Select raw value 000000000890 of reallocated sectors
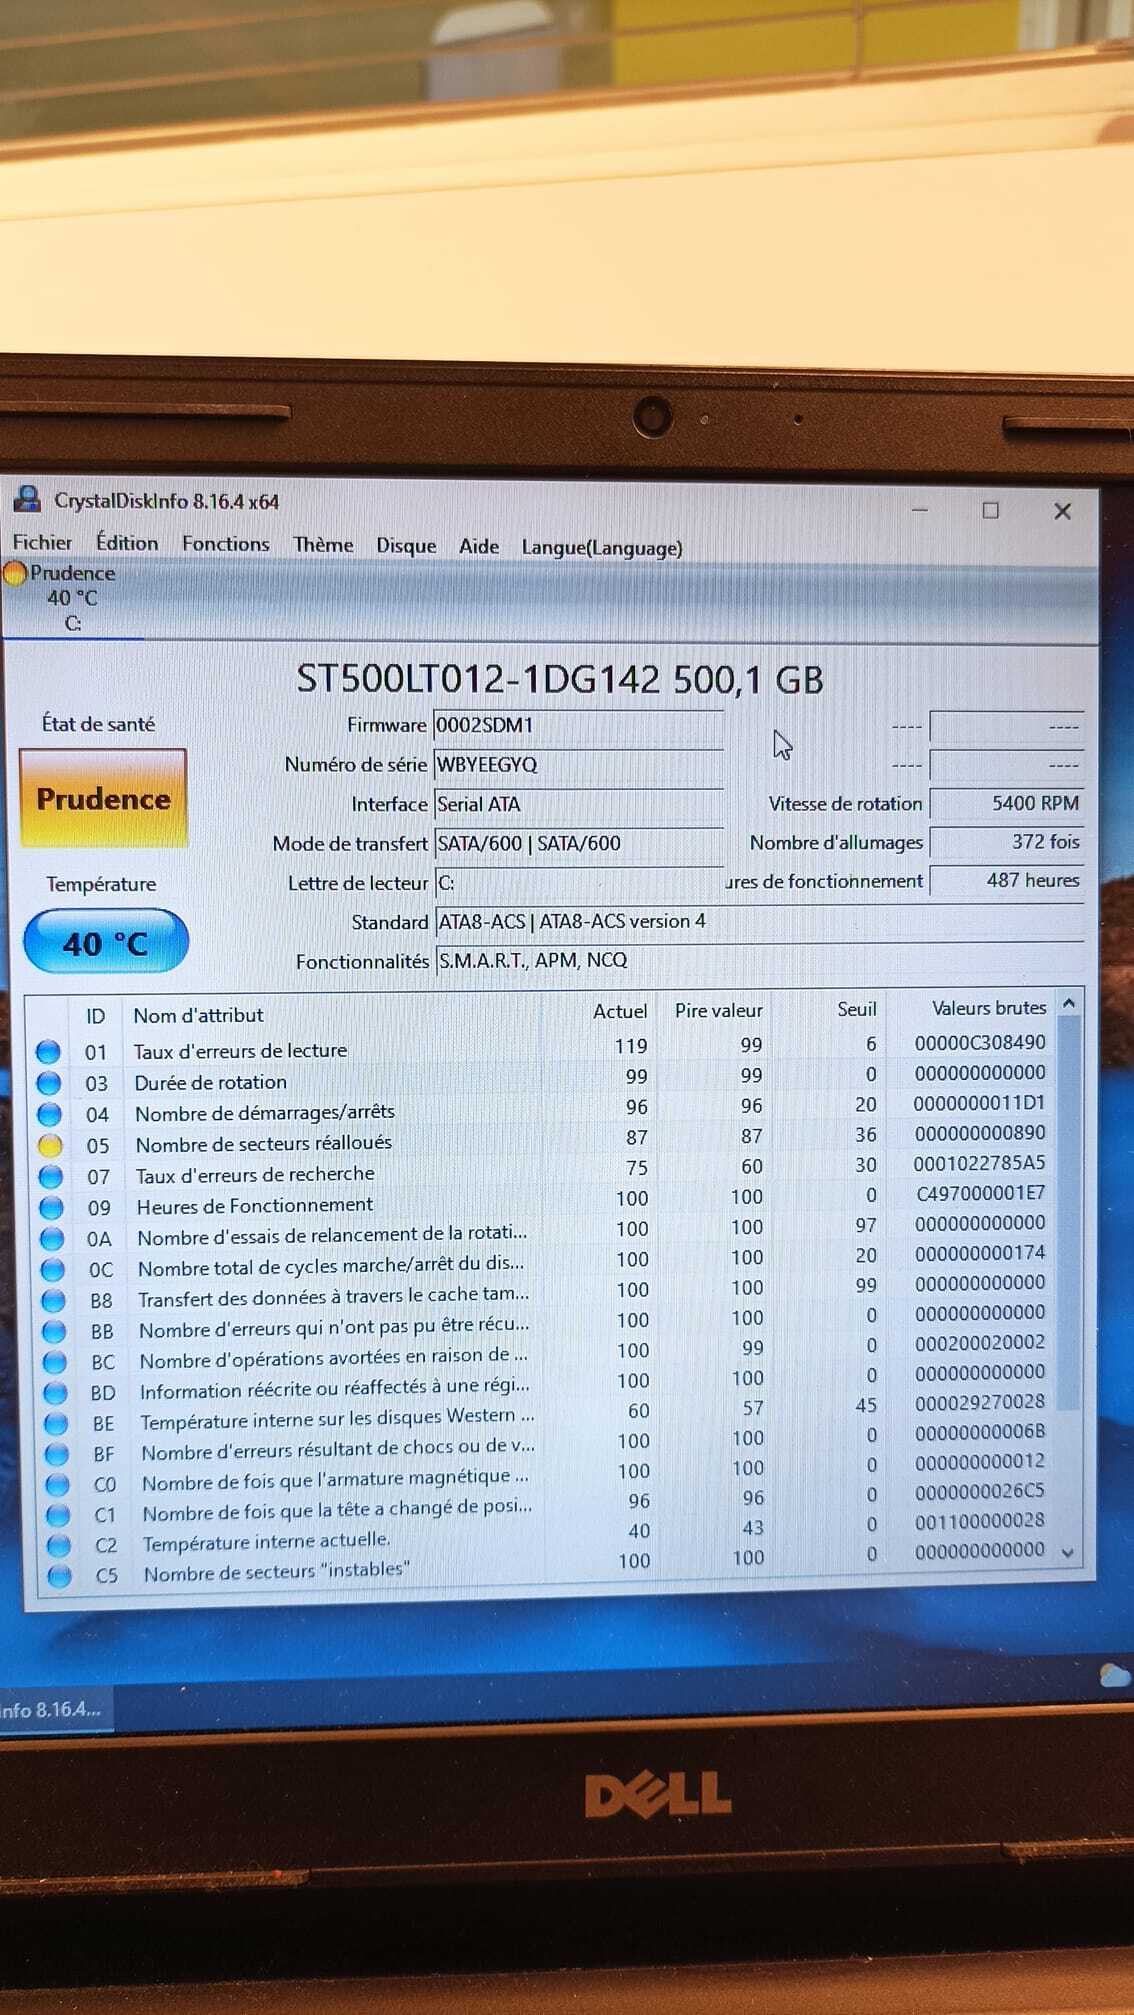Viewport: 1134px width, 2015px height. click(x=979, y=1133)
